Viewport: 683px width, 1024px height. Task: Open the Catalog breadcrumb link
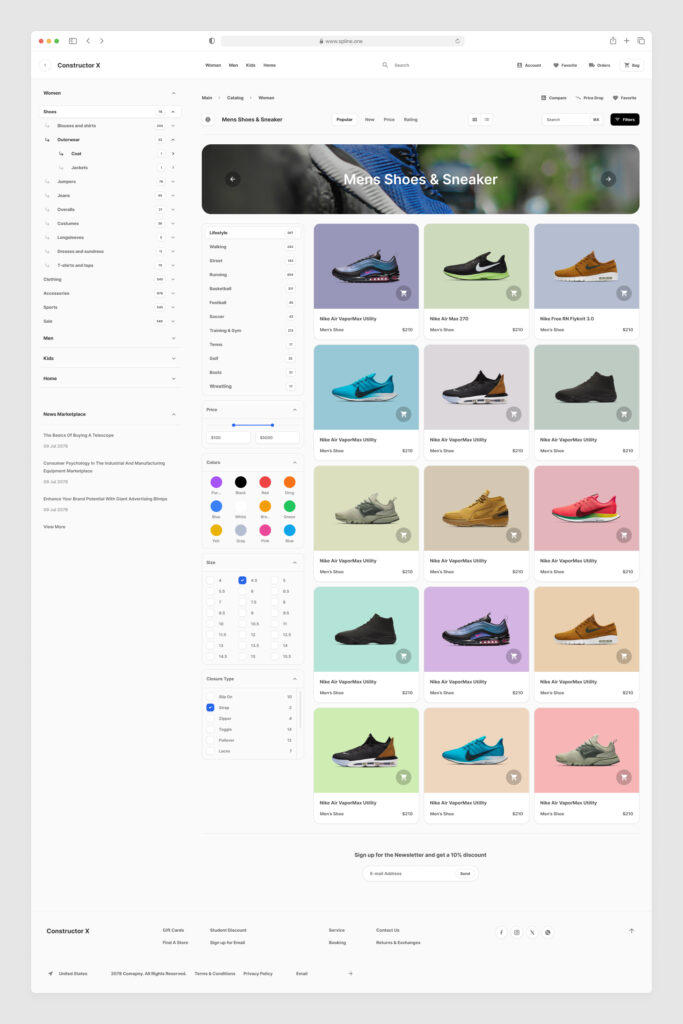tap(235, 98)
